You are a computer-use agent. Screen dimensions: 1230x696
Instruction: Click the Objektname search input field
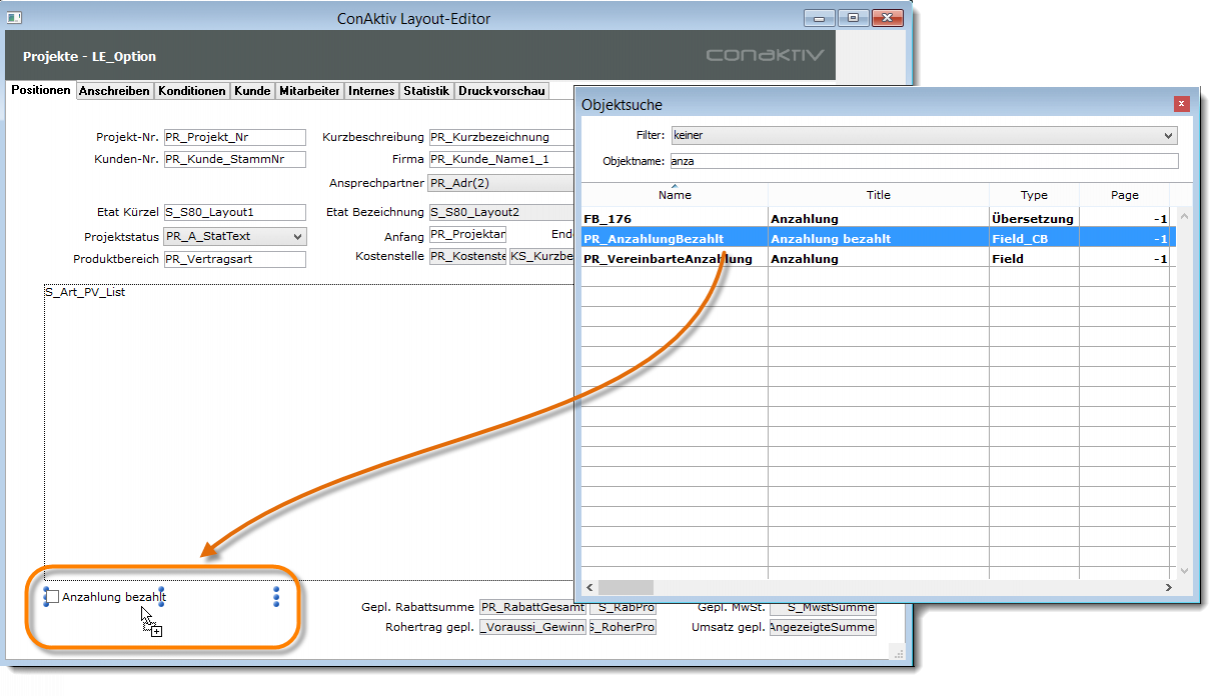pos(922,161)
